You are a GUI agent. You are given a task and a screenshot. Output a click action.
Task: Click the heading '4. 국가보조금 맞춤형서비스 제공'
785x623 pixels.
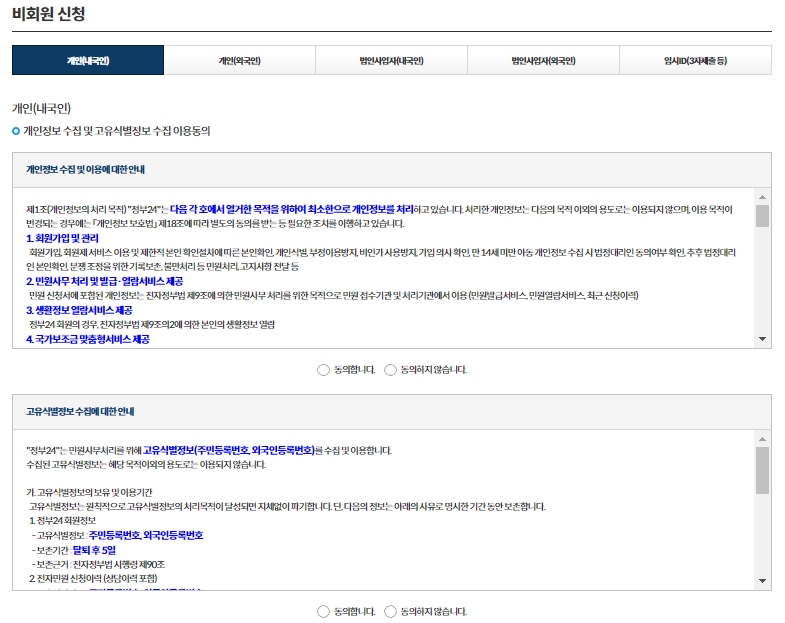point(88,339)
